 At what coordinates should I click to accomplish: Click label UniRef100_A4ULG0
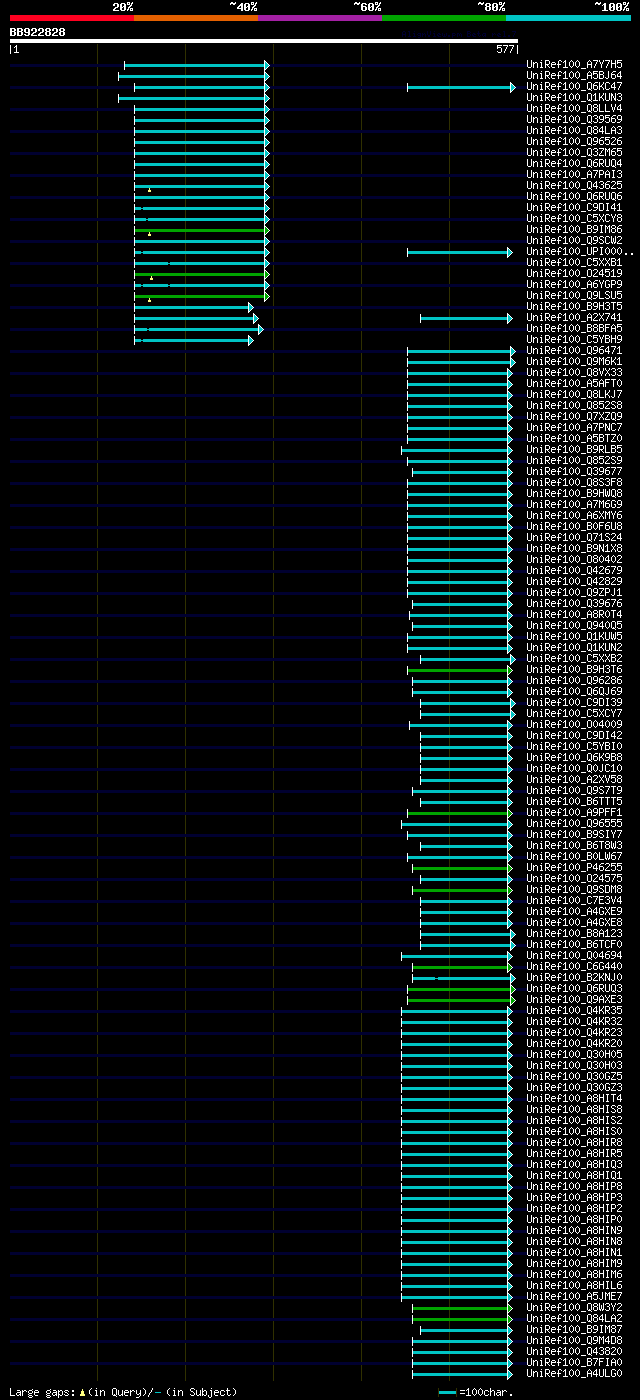coord(574,1374)
